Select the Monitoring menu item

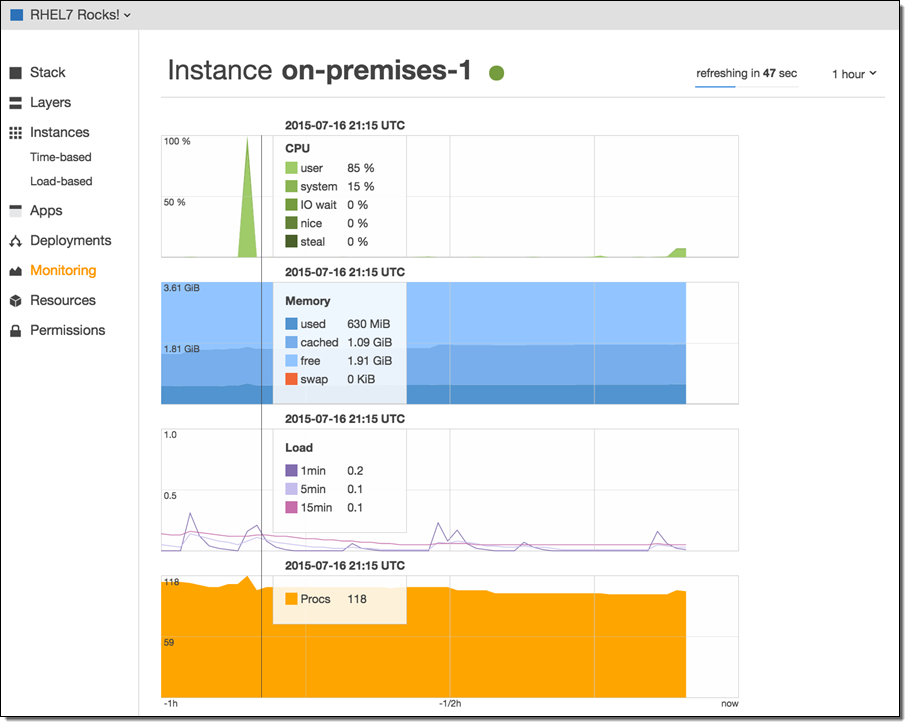pos(63,271)
